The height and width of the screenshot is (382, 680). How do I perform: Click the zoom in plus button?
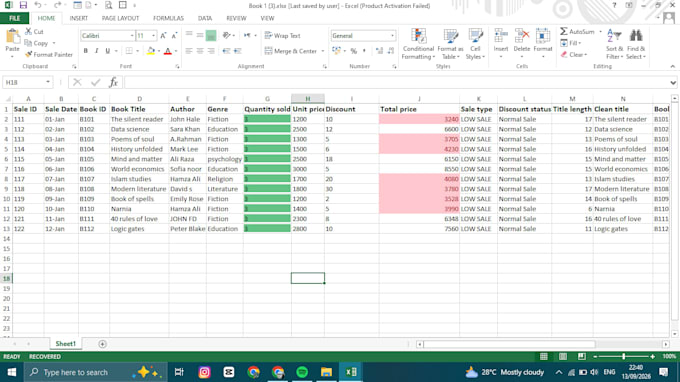point(652,356)
